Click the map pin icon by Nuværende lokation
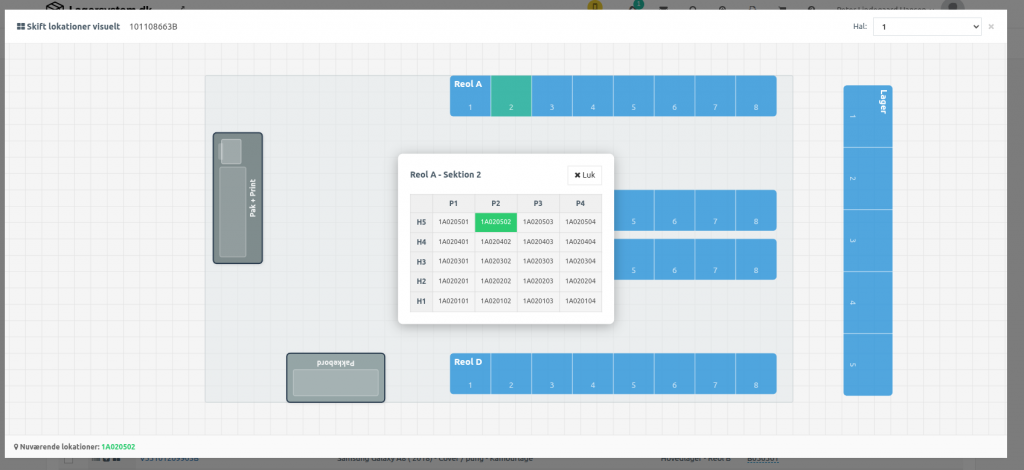Viewport: 1024px width, 470px height. [17, 447]
